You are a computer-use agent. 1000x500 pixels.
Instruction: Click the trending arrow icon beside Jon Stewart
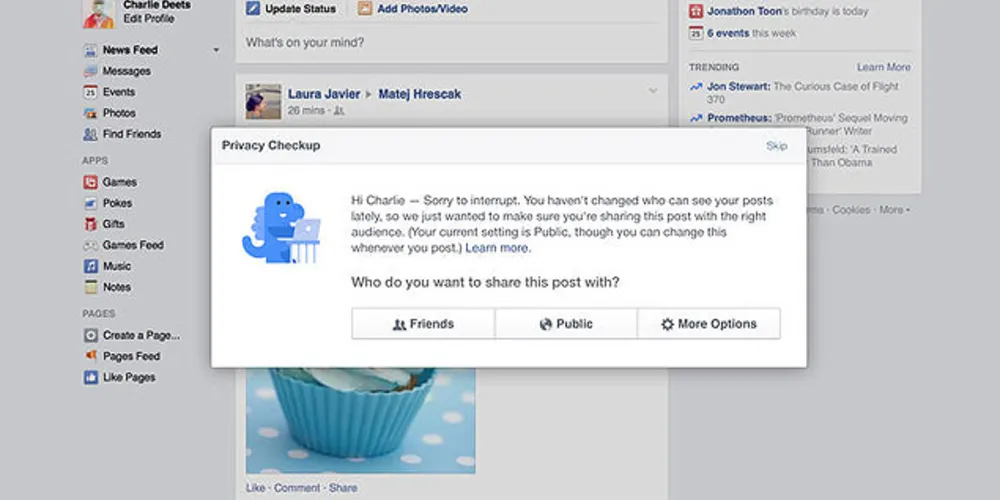pyautogui.click(x=696, y=87)
